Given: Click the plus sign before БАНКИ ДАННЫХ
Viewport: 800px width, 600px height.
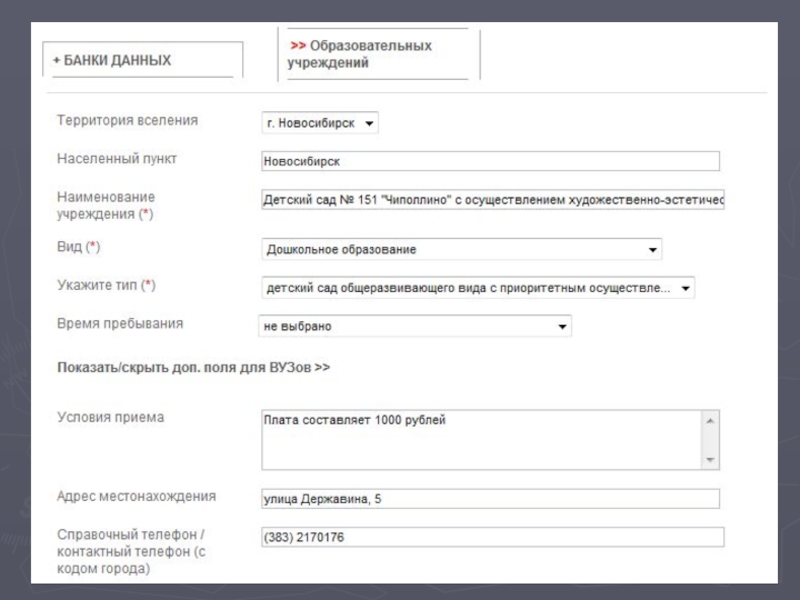Looking at the screenshot, I should point(57,60).
